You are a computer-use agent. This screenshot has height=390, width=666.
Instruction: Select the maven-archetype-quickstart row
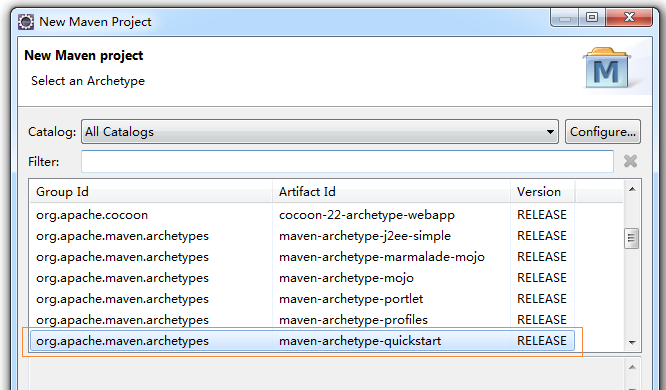(x=302, y=341)
